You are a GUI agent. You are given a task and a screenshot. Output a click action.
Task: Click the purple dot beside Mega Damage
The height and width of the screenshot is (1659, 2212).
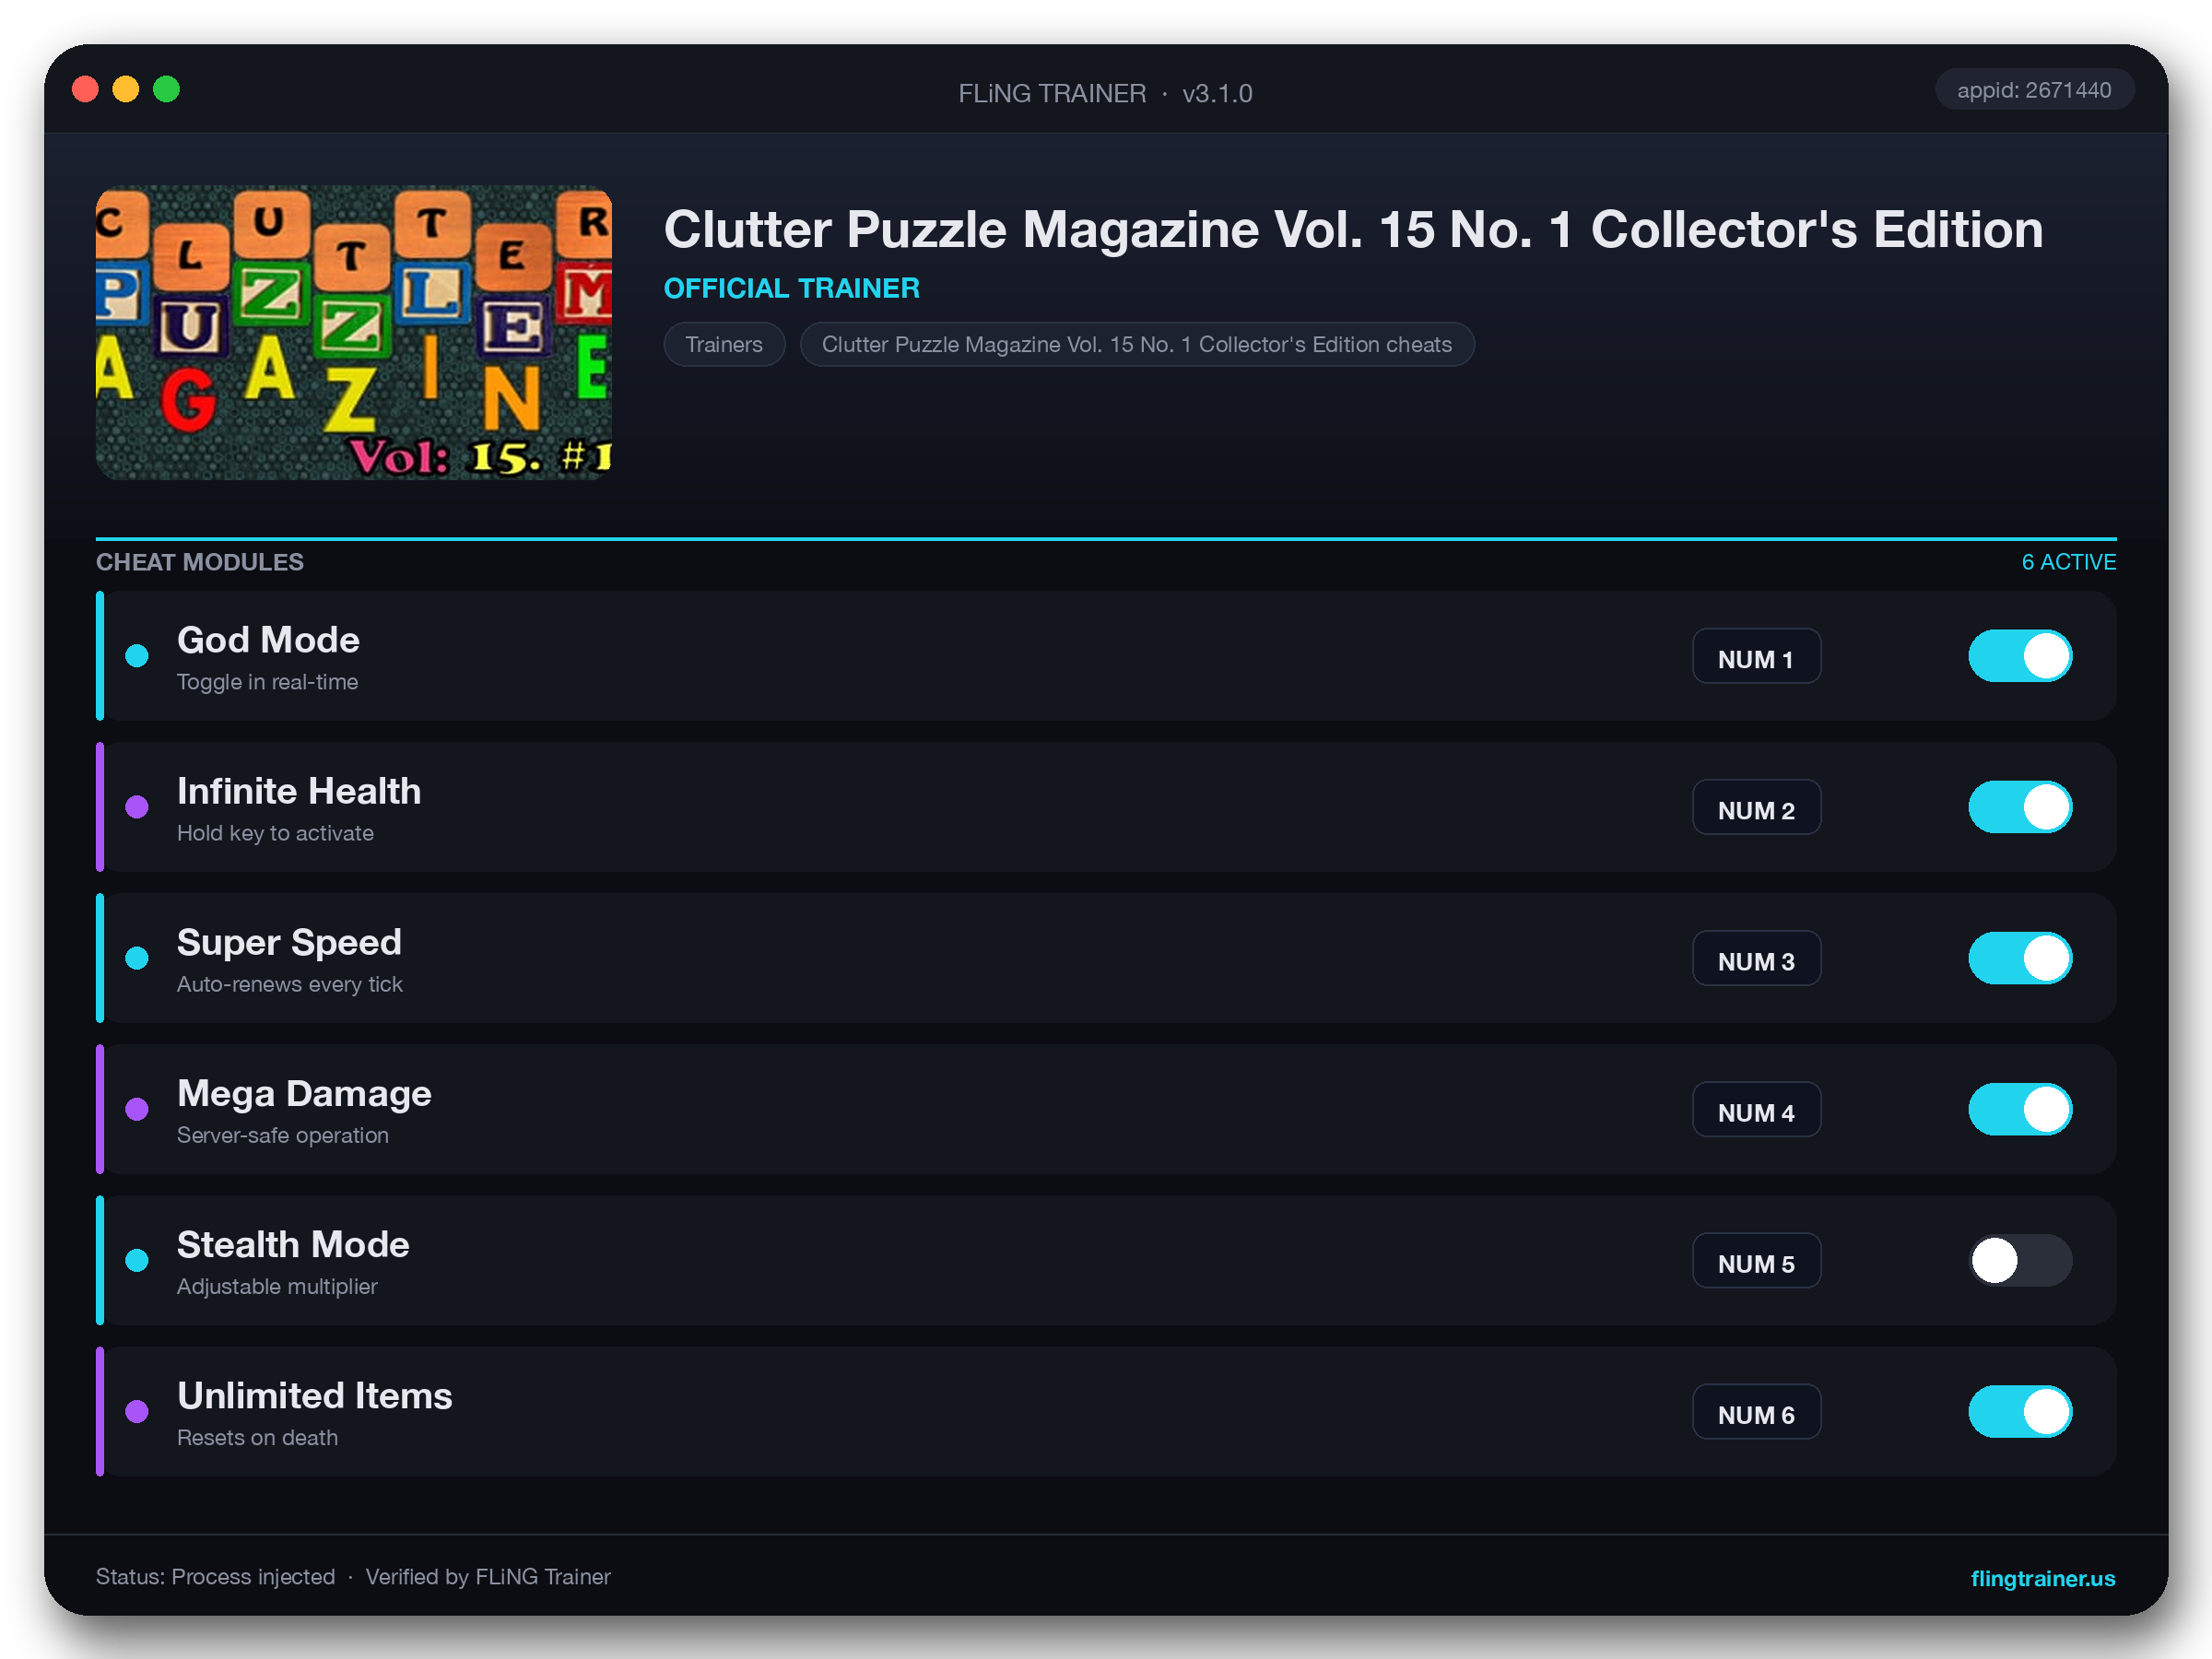[137, 1109]
